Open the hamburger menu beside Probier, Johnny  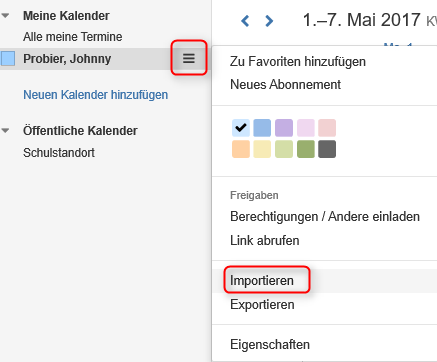click(x=189, y=58)
